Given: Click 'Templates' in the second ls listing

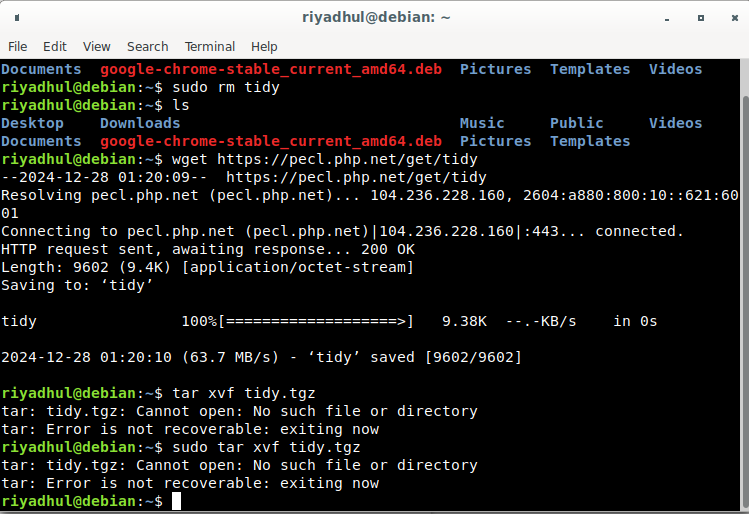Looking at the screenshot, I should 590,141.
